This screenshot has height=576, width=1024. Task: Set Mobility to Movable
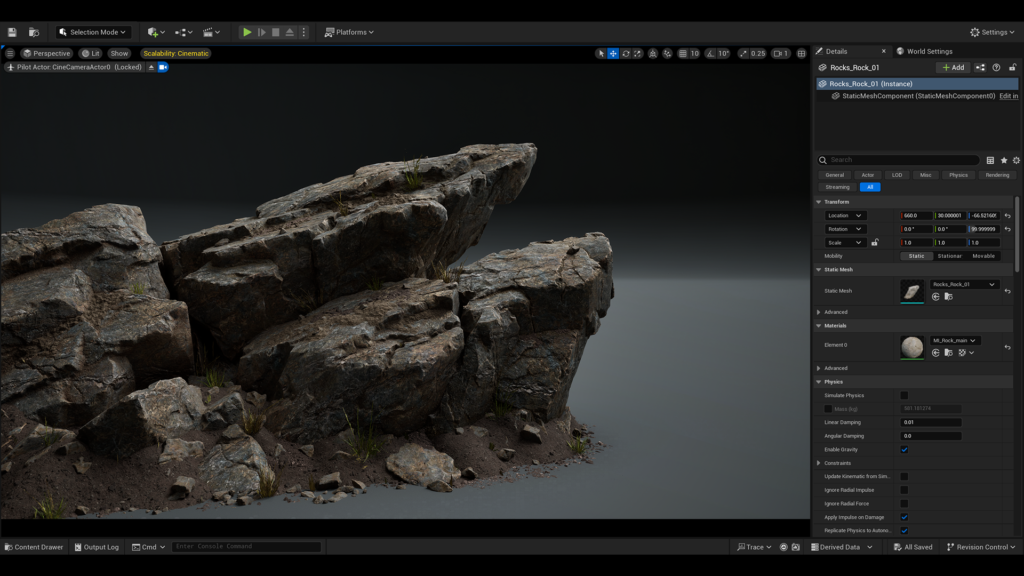[x=983, y=256]
